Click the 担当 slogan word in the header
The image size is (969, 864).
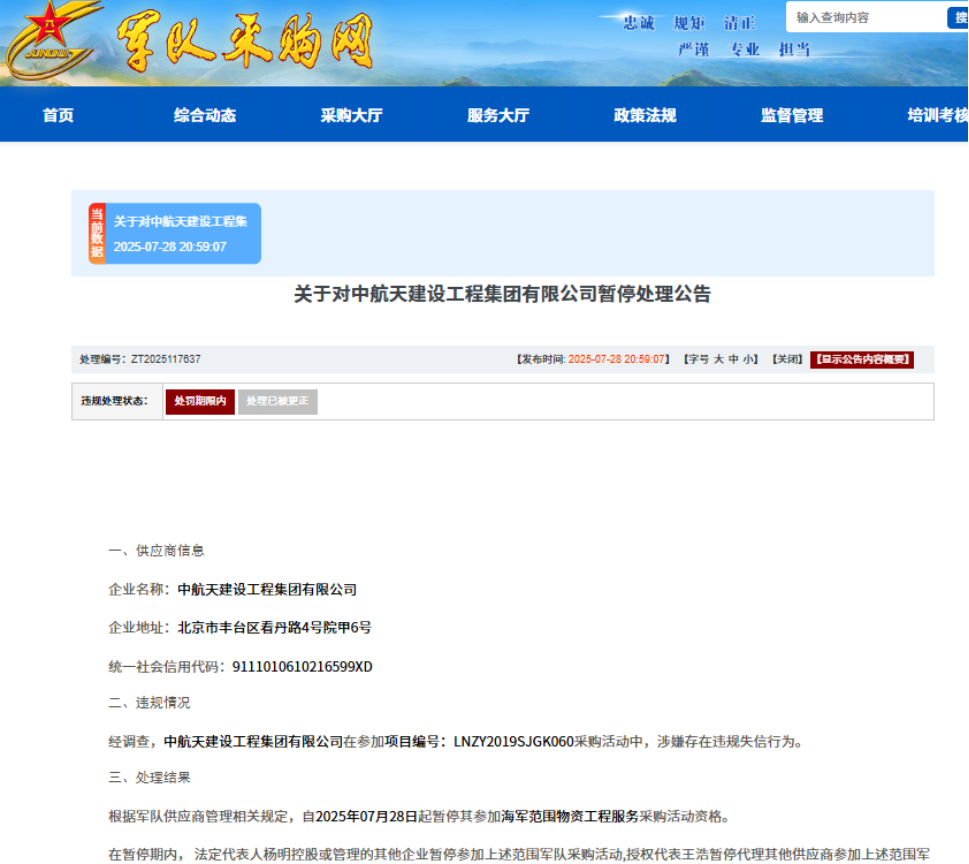795,49
